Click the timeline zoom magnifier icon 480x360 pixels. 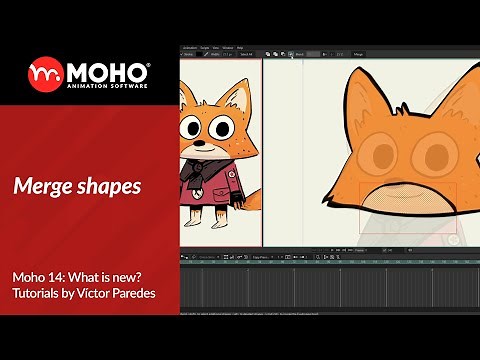[x=318, y=257]
